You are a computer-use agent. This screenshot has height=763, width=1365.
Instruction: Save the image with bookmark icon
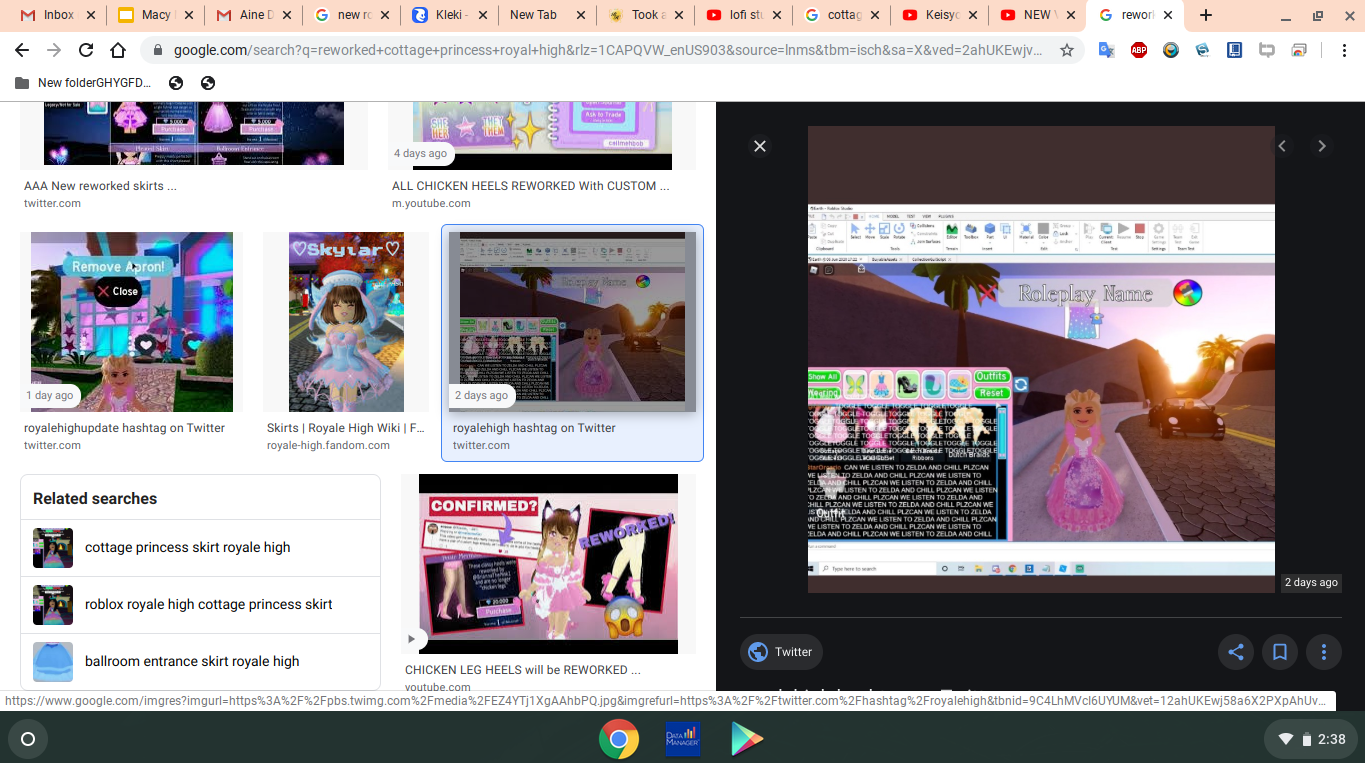coord(1279,652)
